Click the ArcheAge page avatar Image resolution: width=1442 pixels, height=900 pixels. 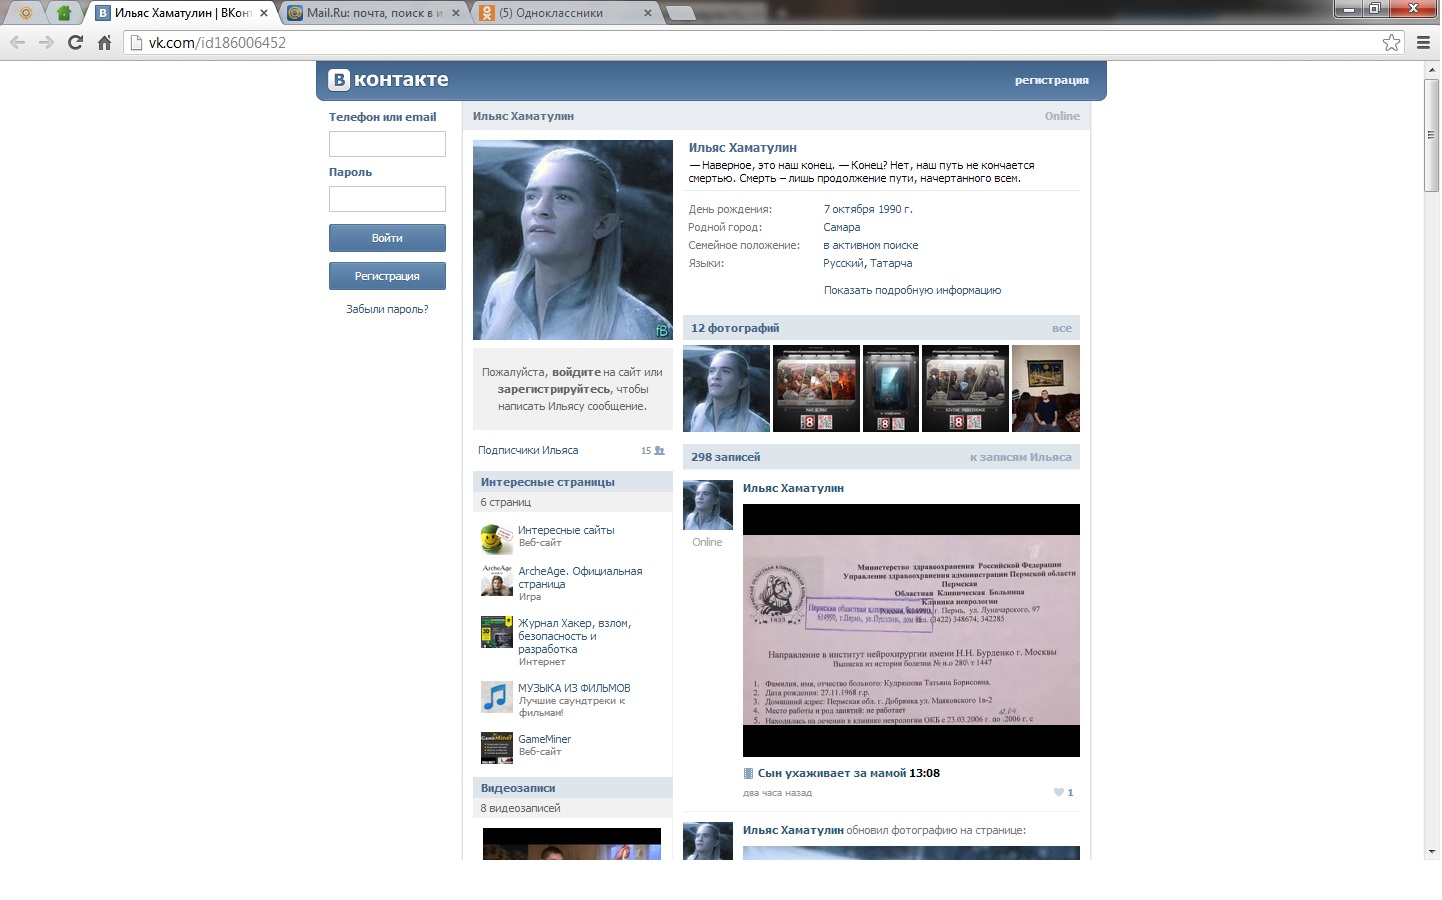click(497, 580)
